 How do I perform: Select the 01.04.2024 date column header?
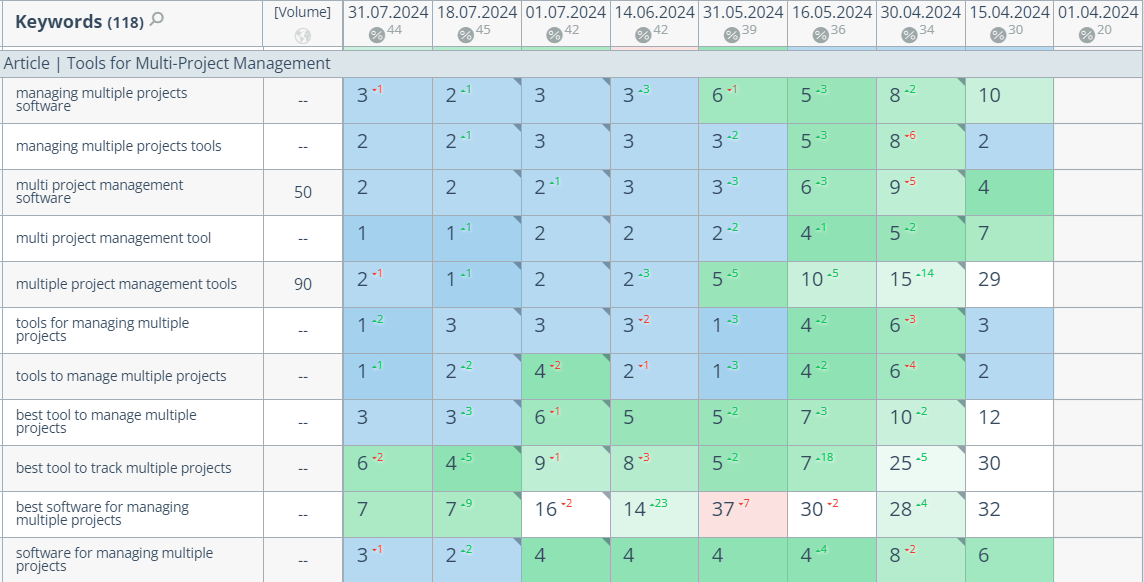pyautogui.click(x=1098, y=12)
